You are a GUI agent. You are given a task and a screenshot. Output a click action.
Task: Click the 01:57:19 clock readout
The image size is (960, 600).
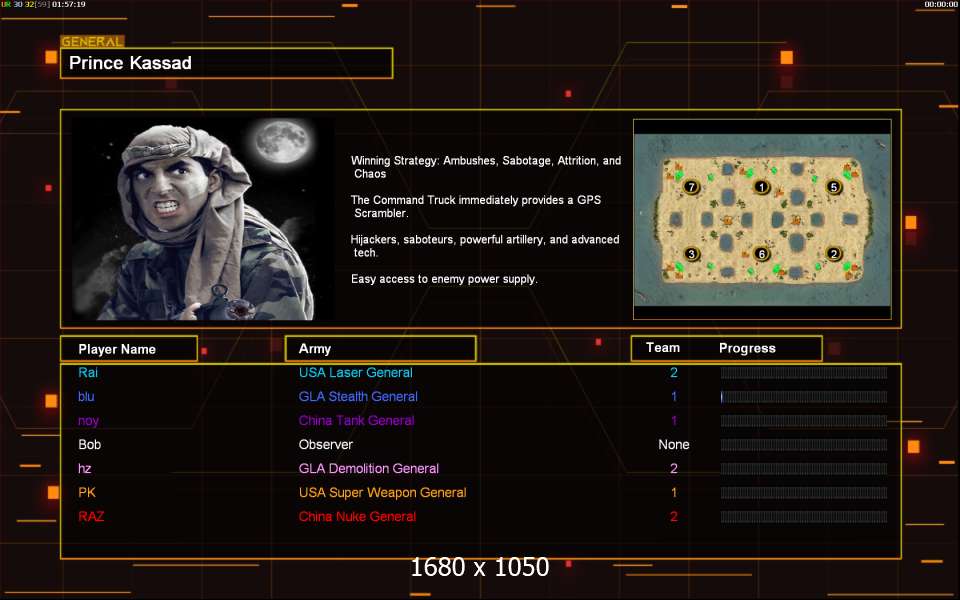pos(69,4)
